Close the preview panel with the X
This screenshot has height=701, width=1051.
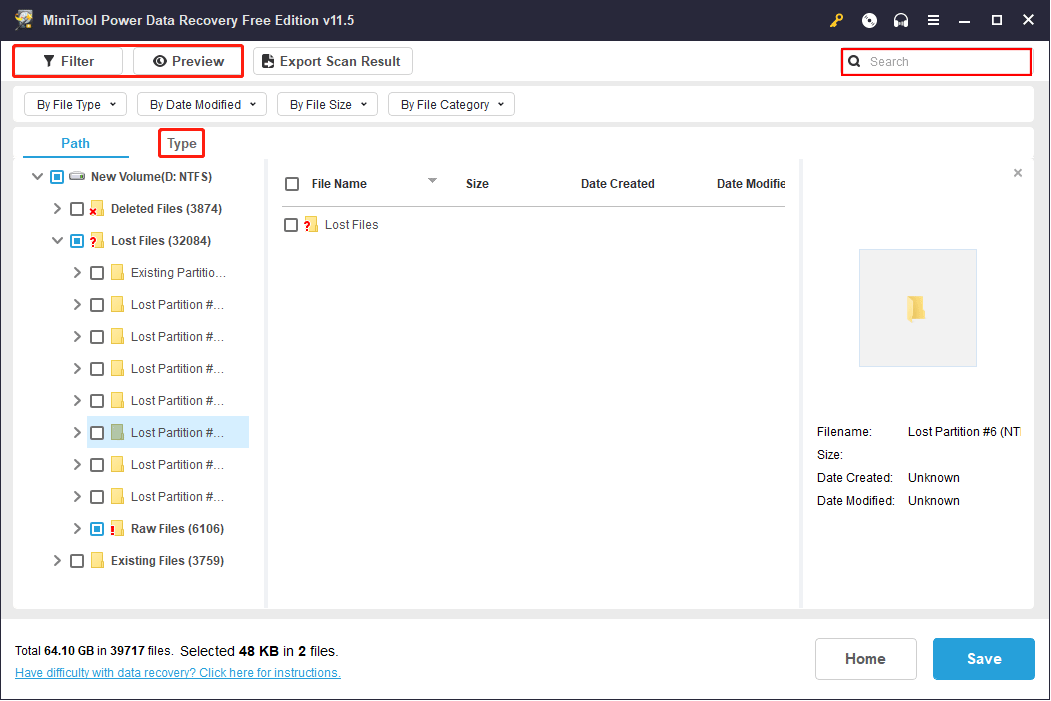pos(1017,173)
